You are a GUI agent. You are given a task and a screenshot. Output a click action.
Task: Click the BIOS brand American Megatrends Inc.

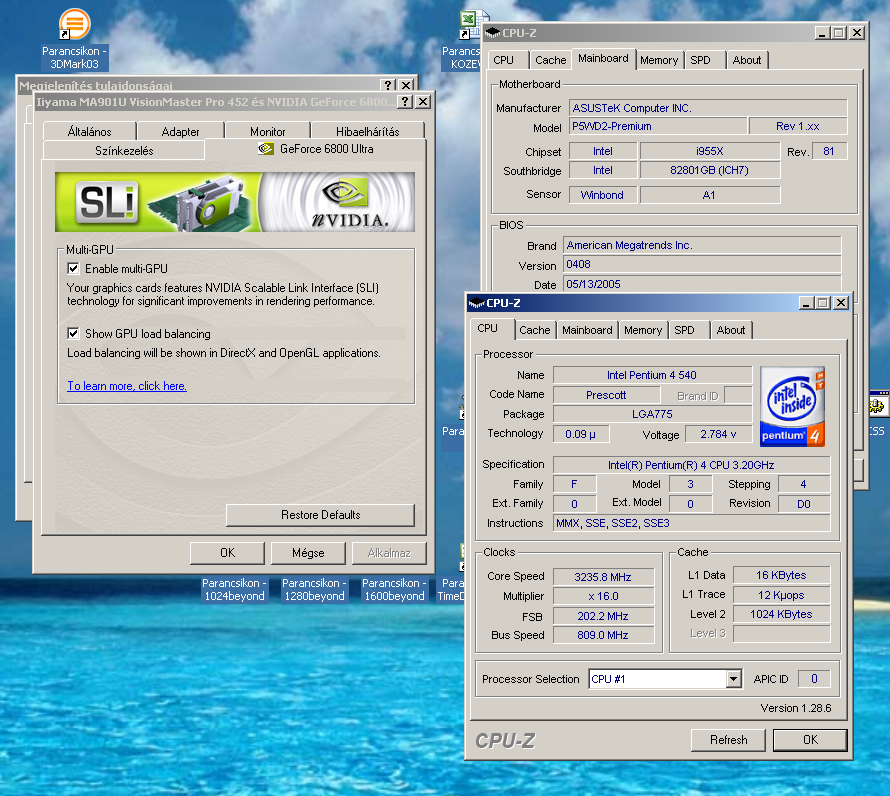pyautogui.click(x=702, y=245)
